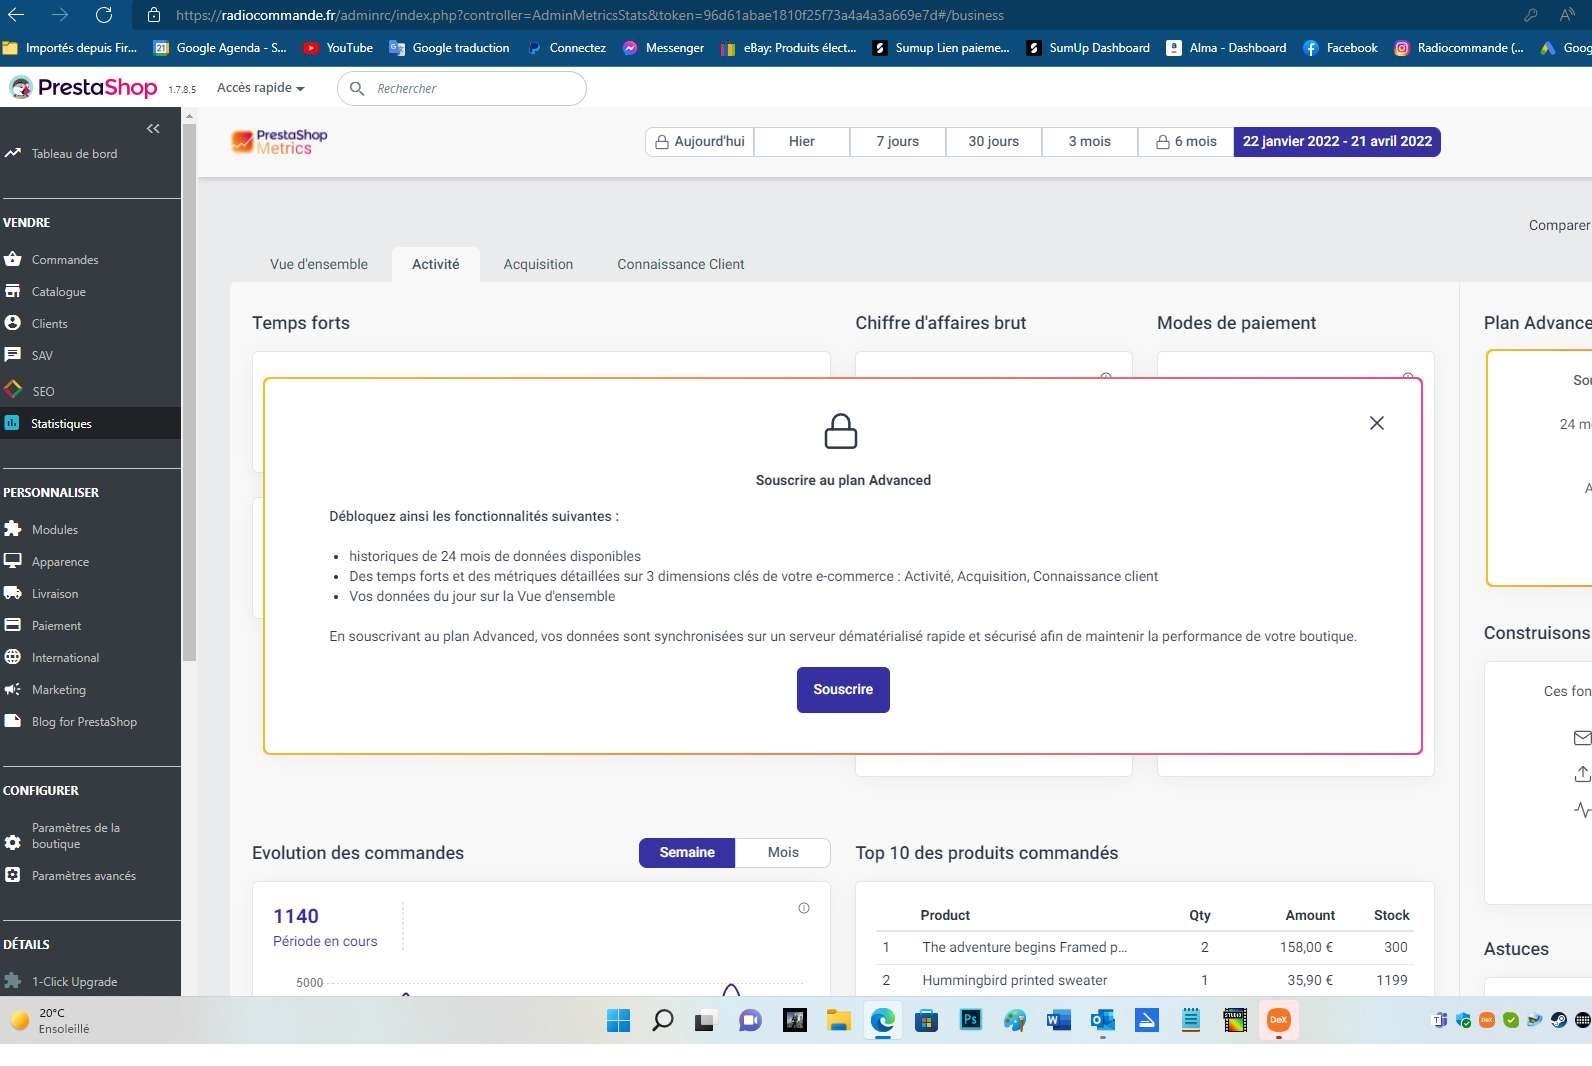Click the Steam icon in system tray
This screenshot has width=1592, height=1066.
tap(1559, 1020)
